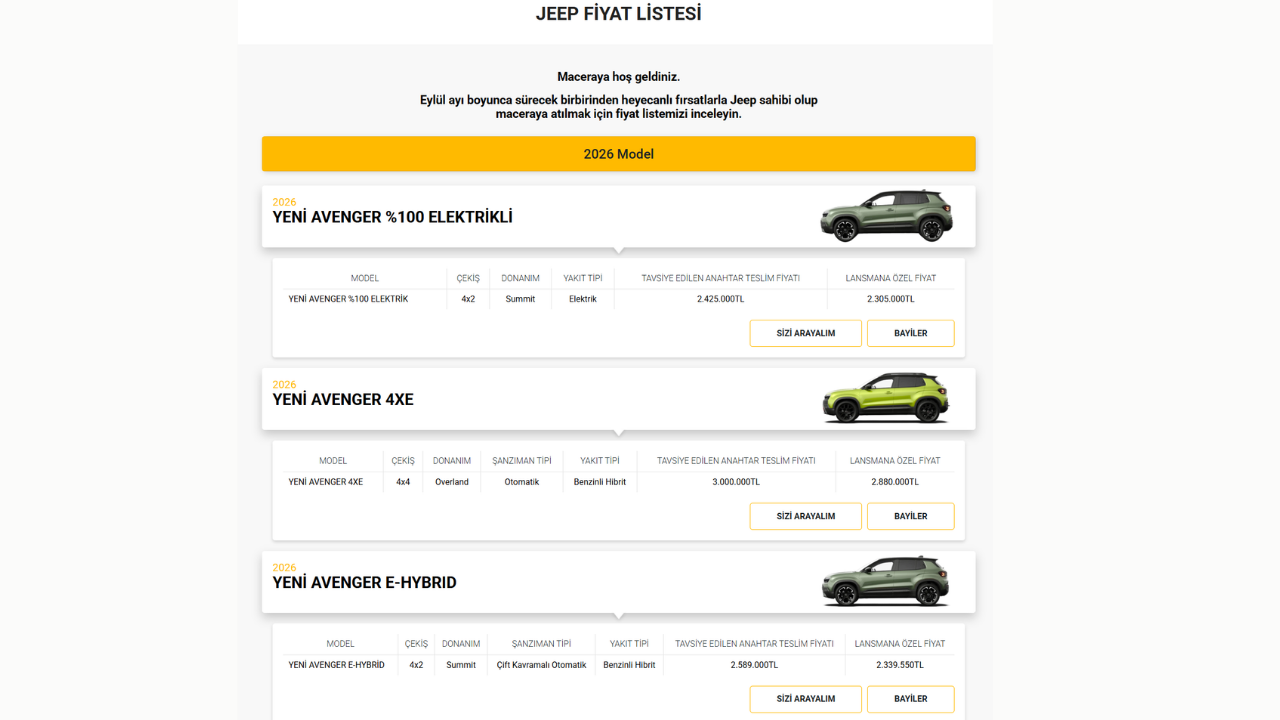Click the 4x2 cell for Avenger %100 Elektrik

pyautogui.click(x=468, y=299)
